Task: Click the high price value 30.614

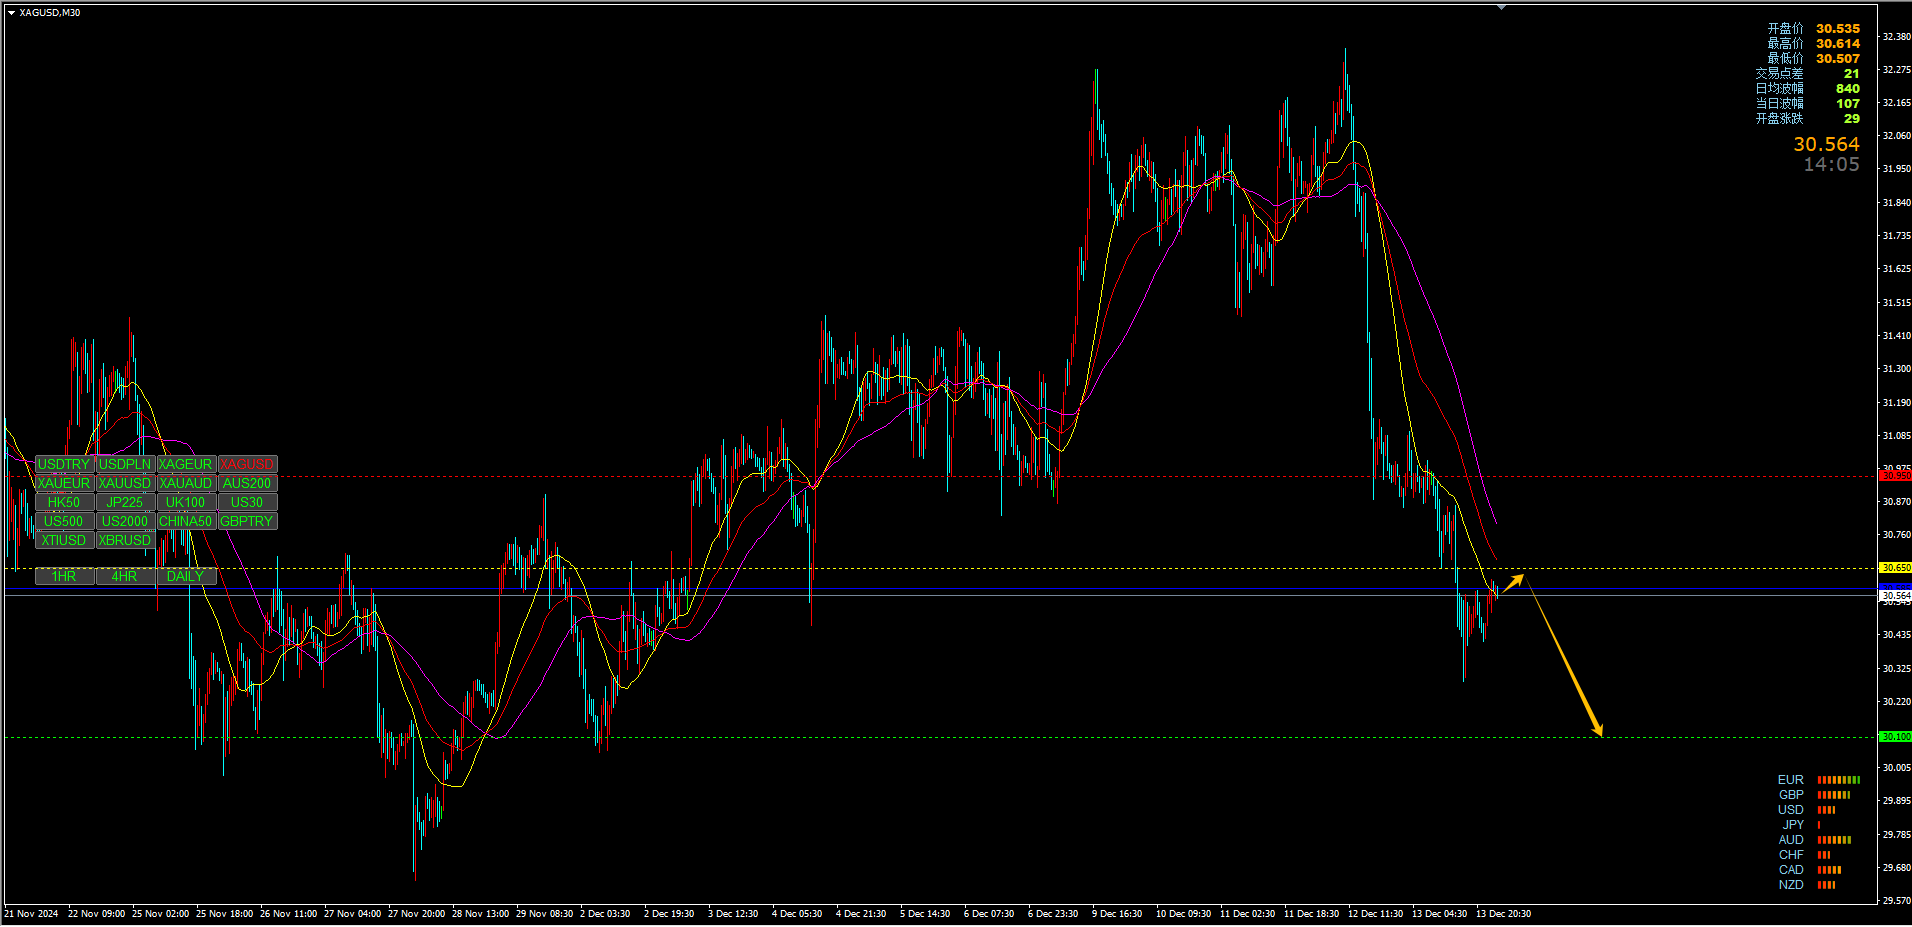Action: pyautogui.click(x=1838, y=44)
